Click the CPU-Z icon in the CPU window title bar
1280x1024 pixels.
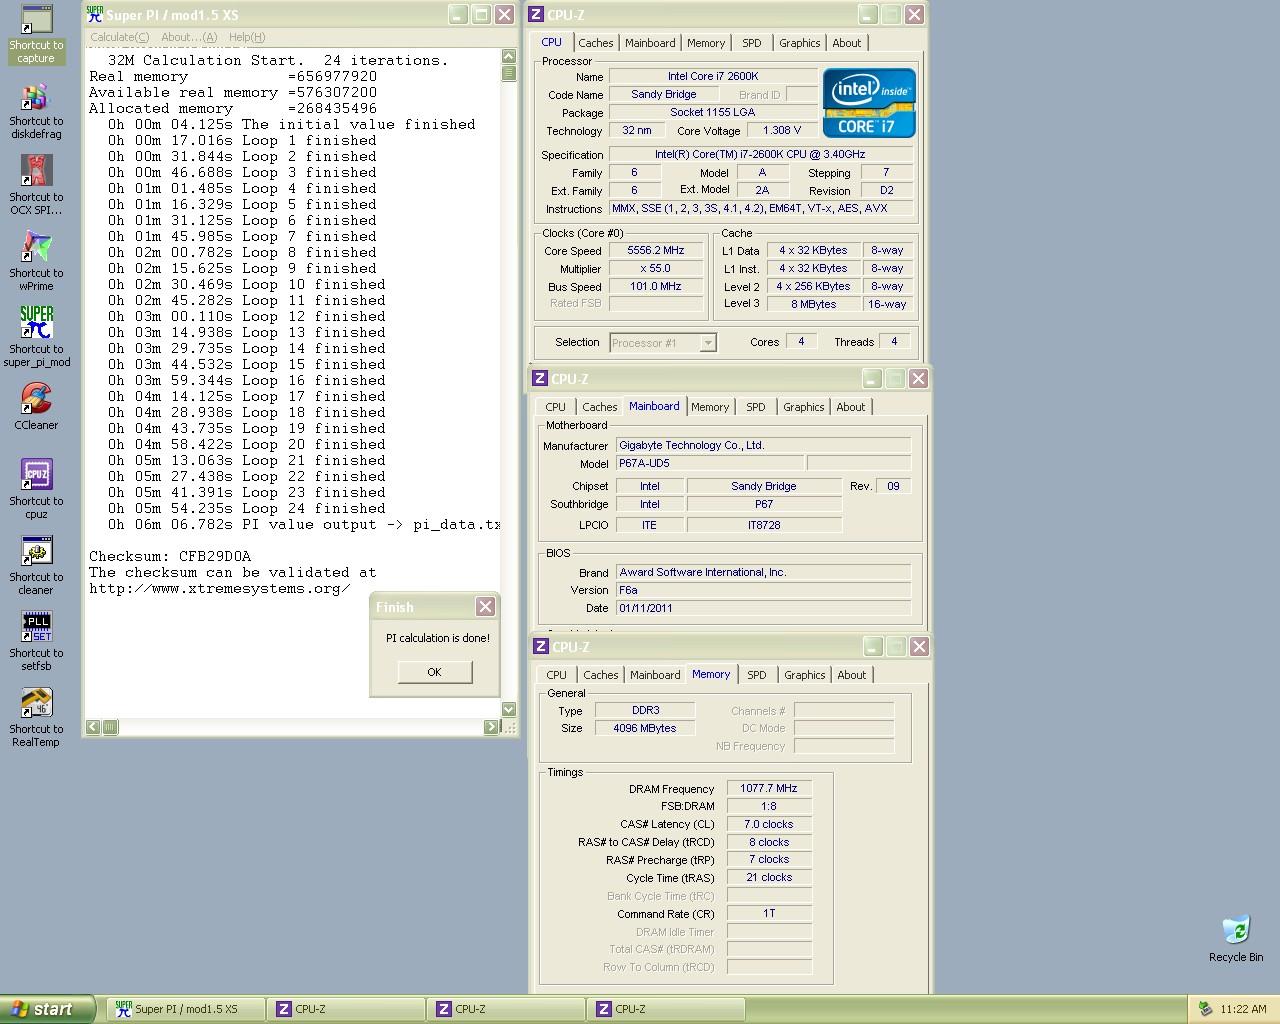click(x=537, y=14)
